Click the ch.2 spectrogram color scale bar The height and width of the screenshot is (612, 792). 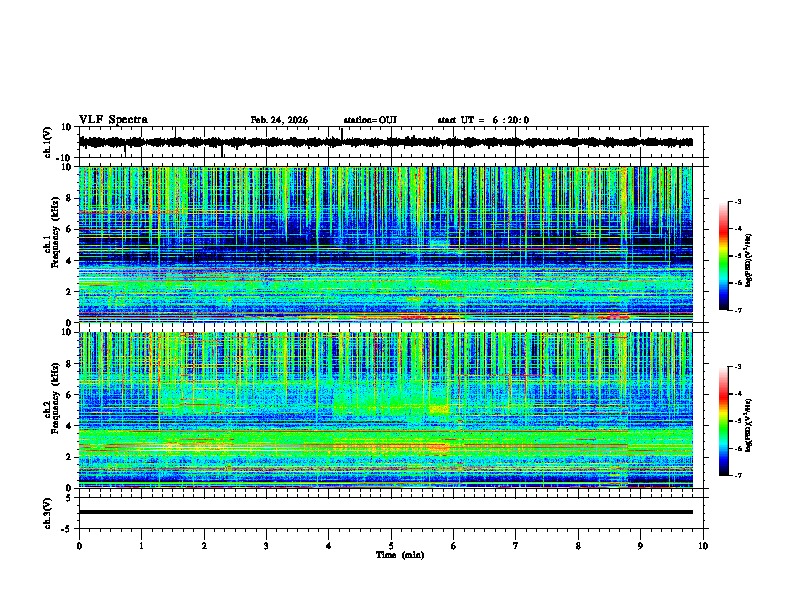tap(724, 421)
